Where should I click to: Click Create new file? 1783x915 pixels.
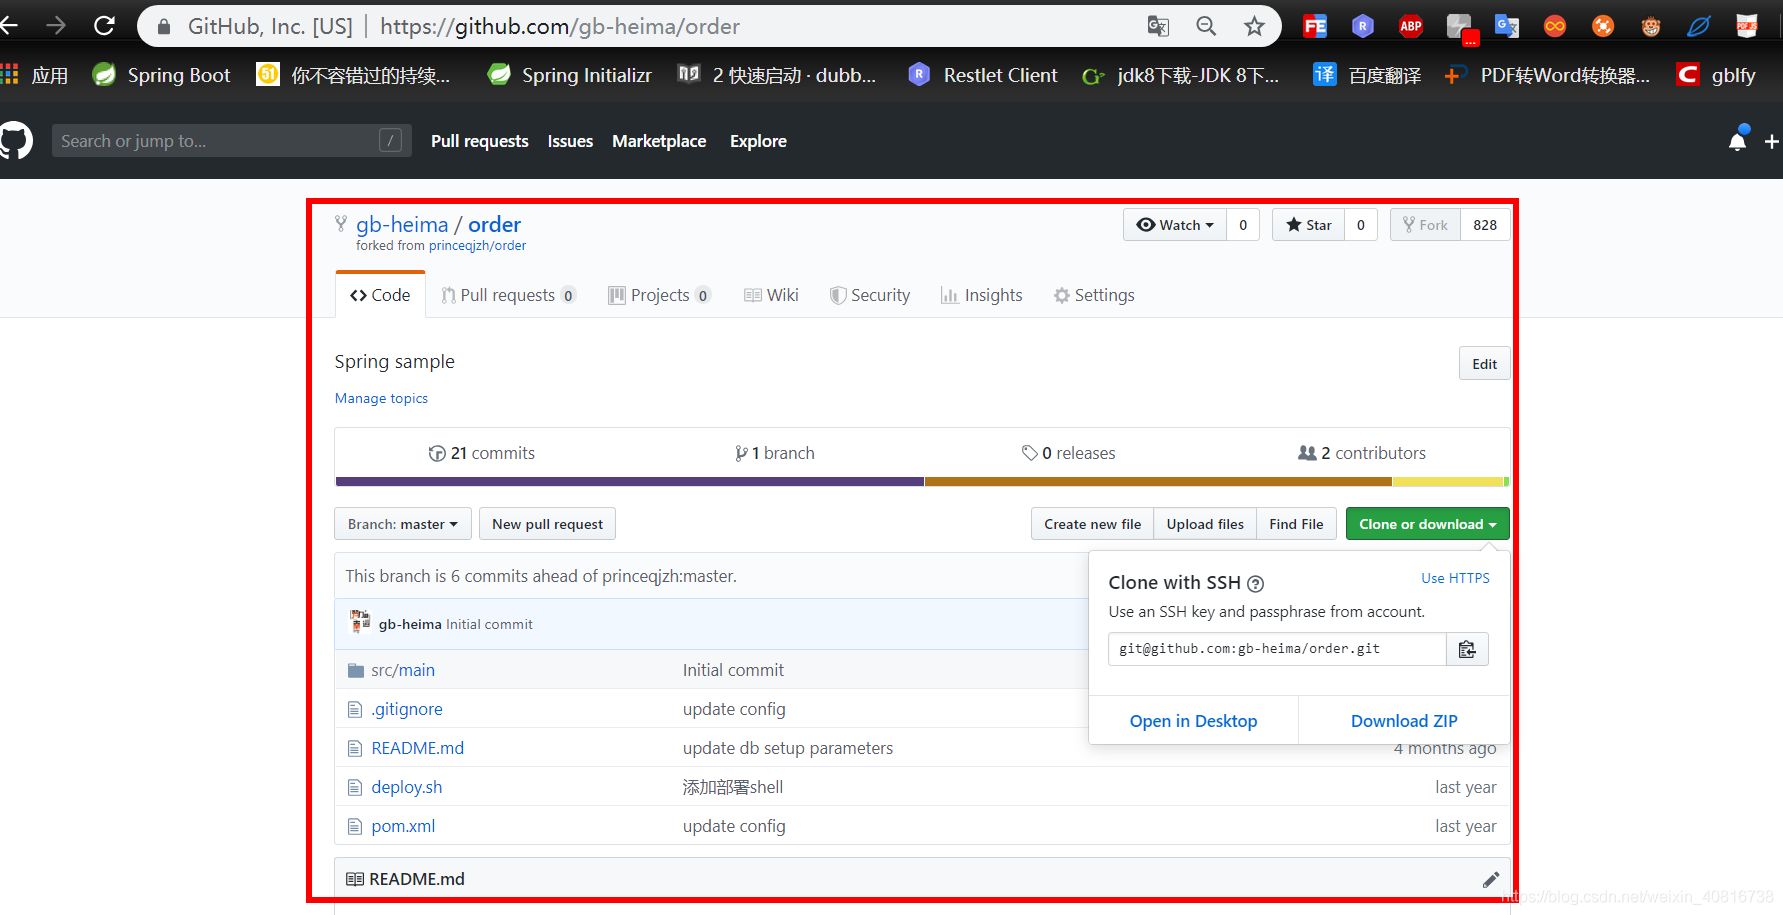click(1092, 524)
